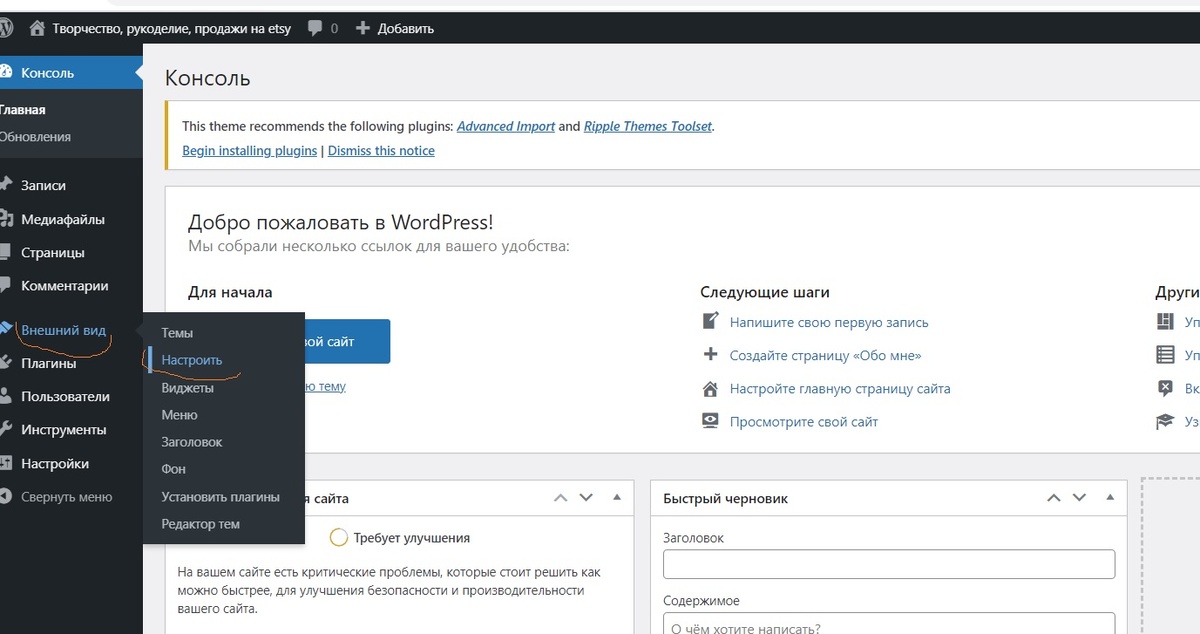
Task: Open Меню in appearance submenu
Action: click(179, 414)
